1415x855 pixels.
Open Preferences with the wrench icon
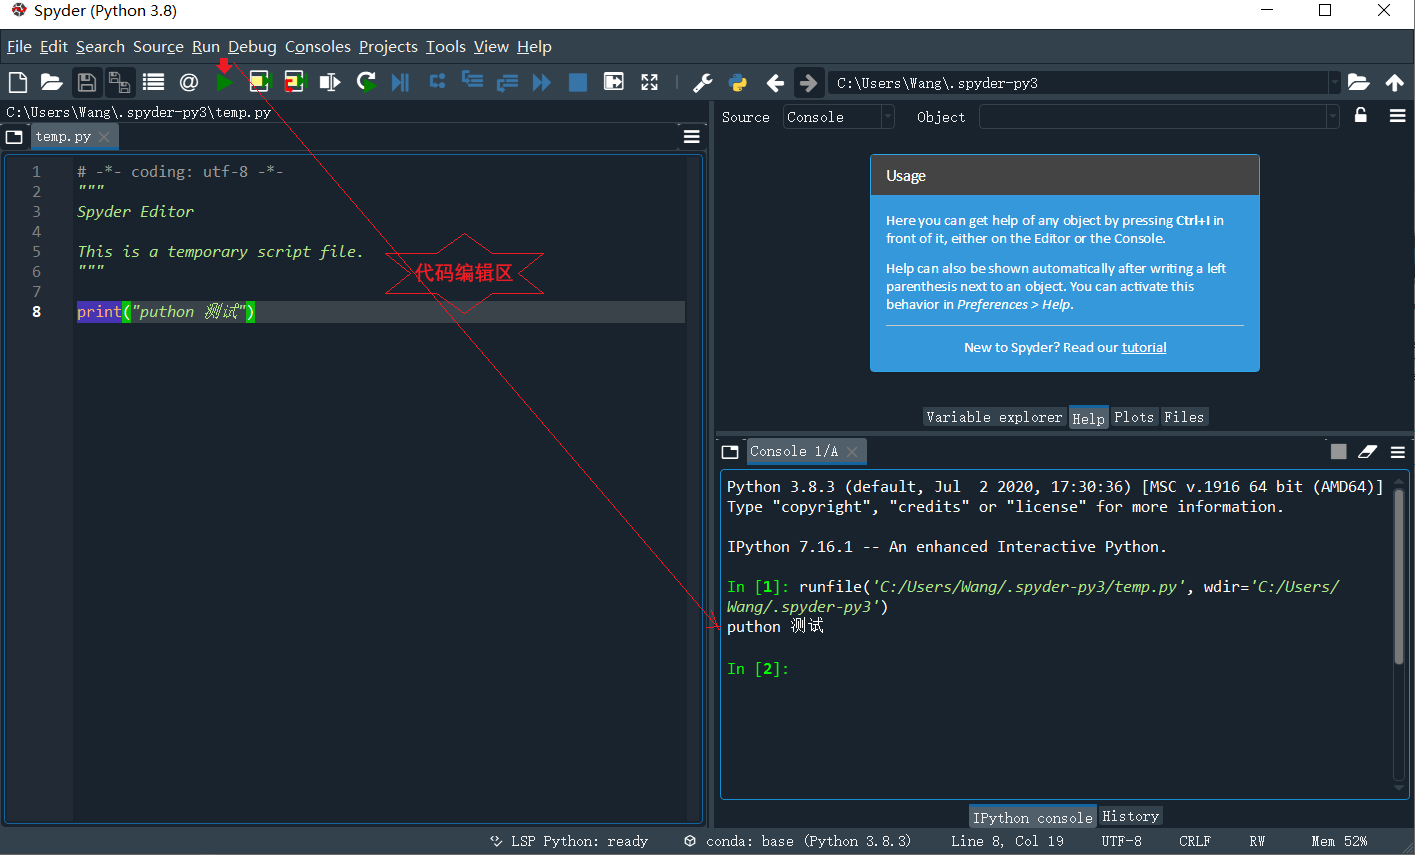point(703,82)
